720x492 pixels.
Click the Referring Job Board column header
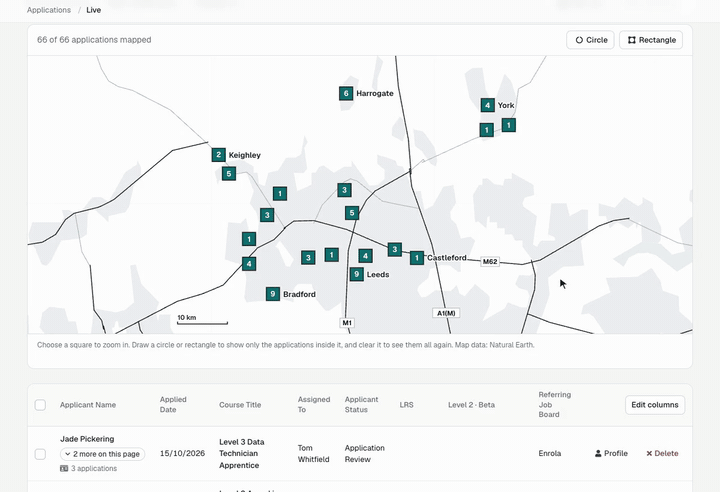[555, 405]
